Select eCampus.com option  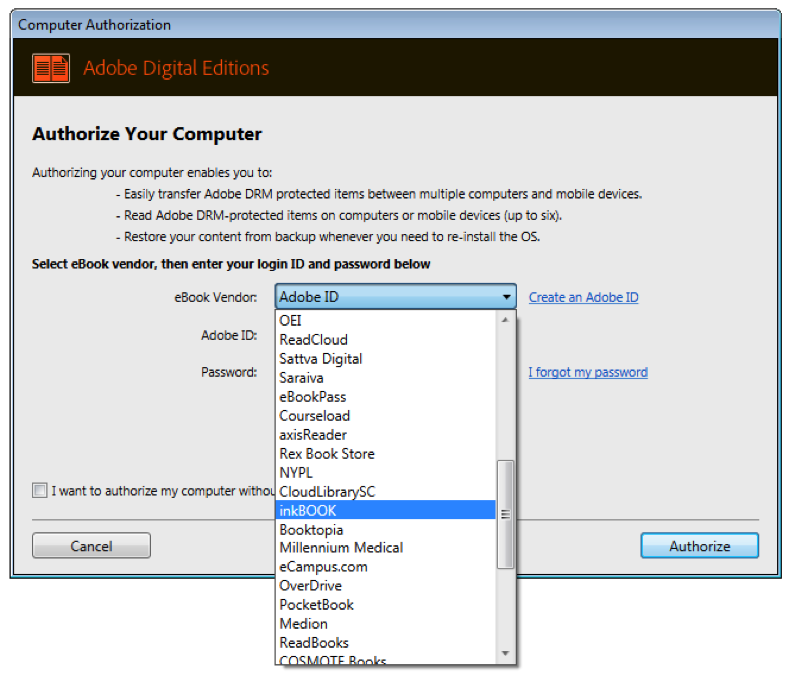coord(386,567)
